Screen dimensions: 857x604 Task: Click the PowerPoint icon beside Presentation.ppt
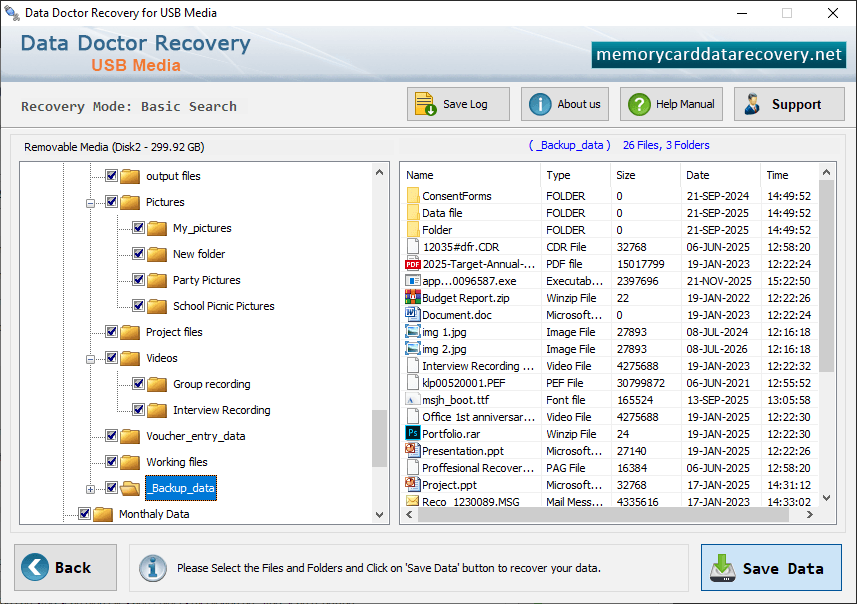[412, 450]
